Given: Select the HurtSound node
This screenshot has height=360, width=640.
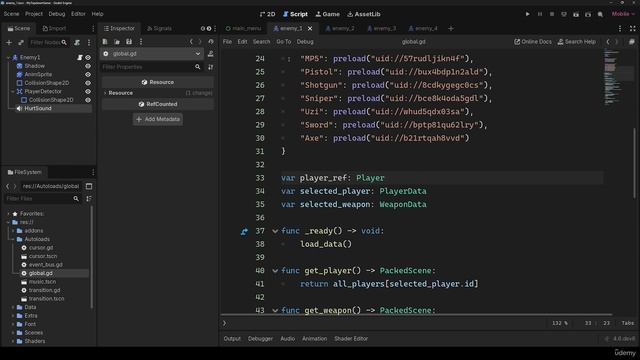Looking at the screenshot, I should click(38, 109).
